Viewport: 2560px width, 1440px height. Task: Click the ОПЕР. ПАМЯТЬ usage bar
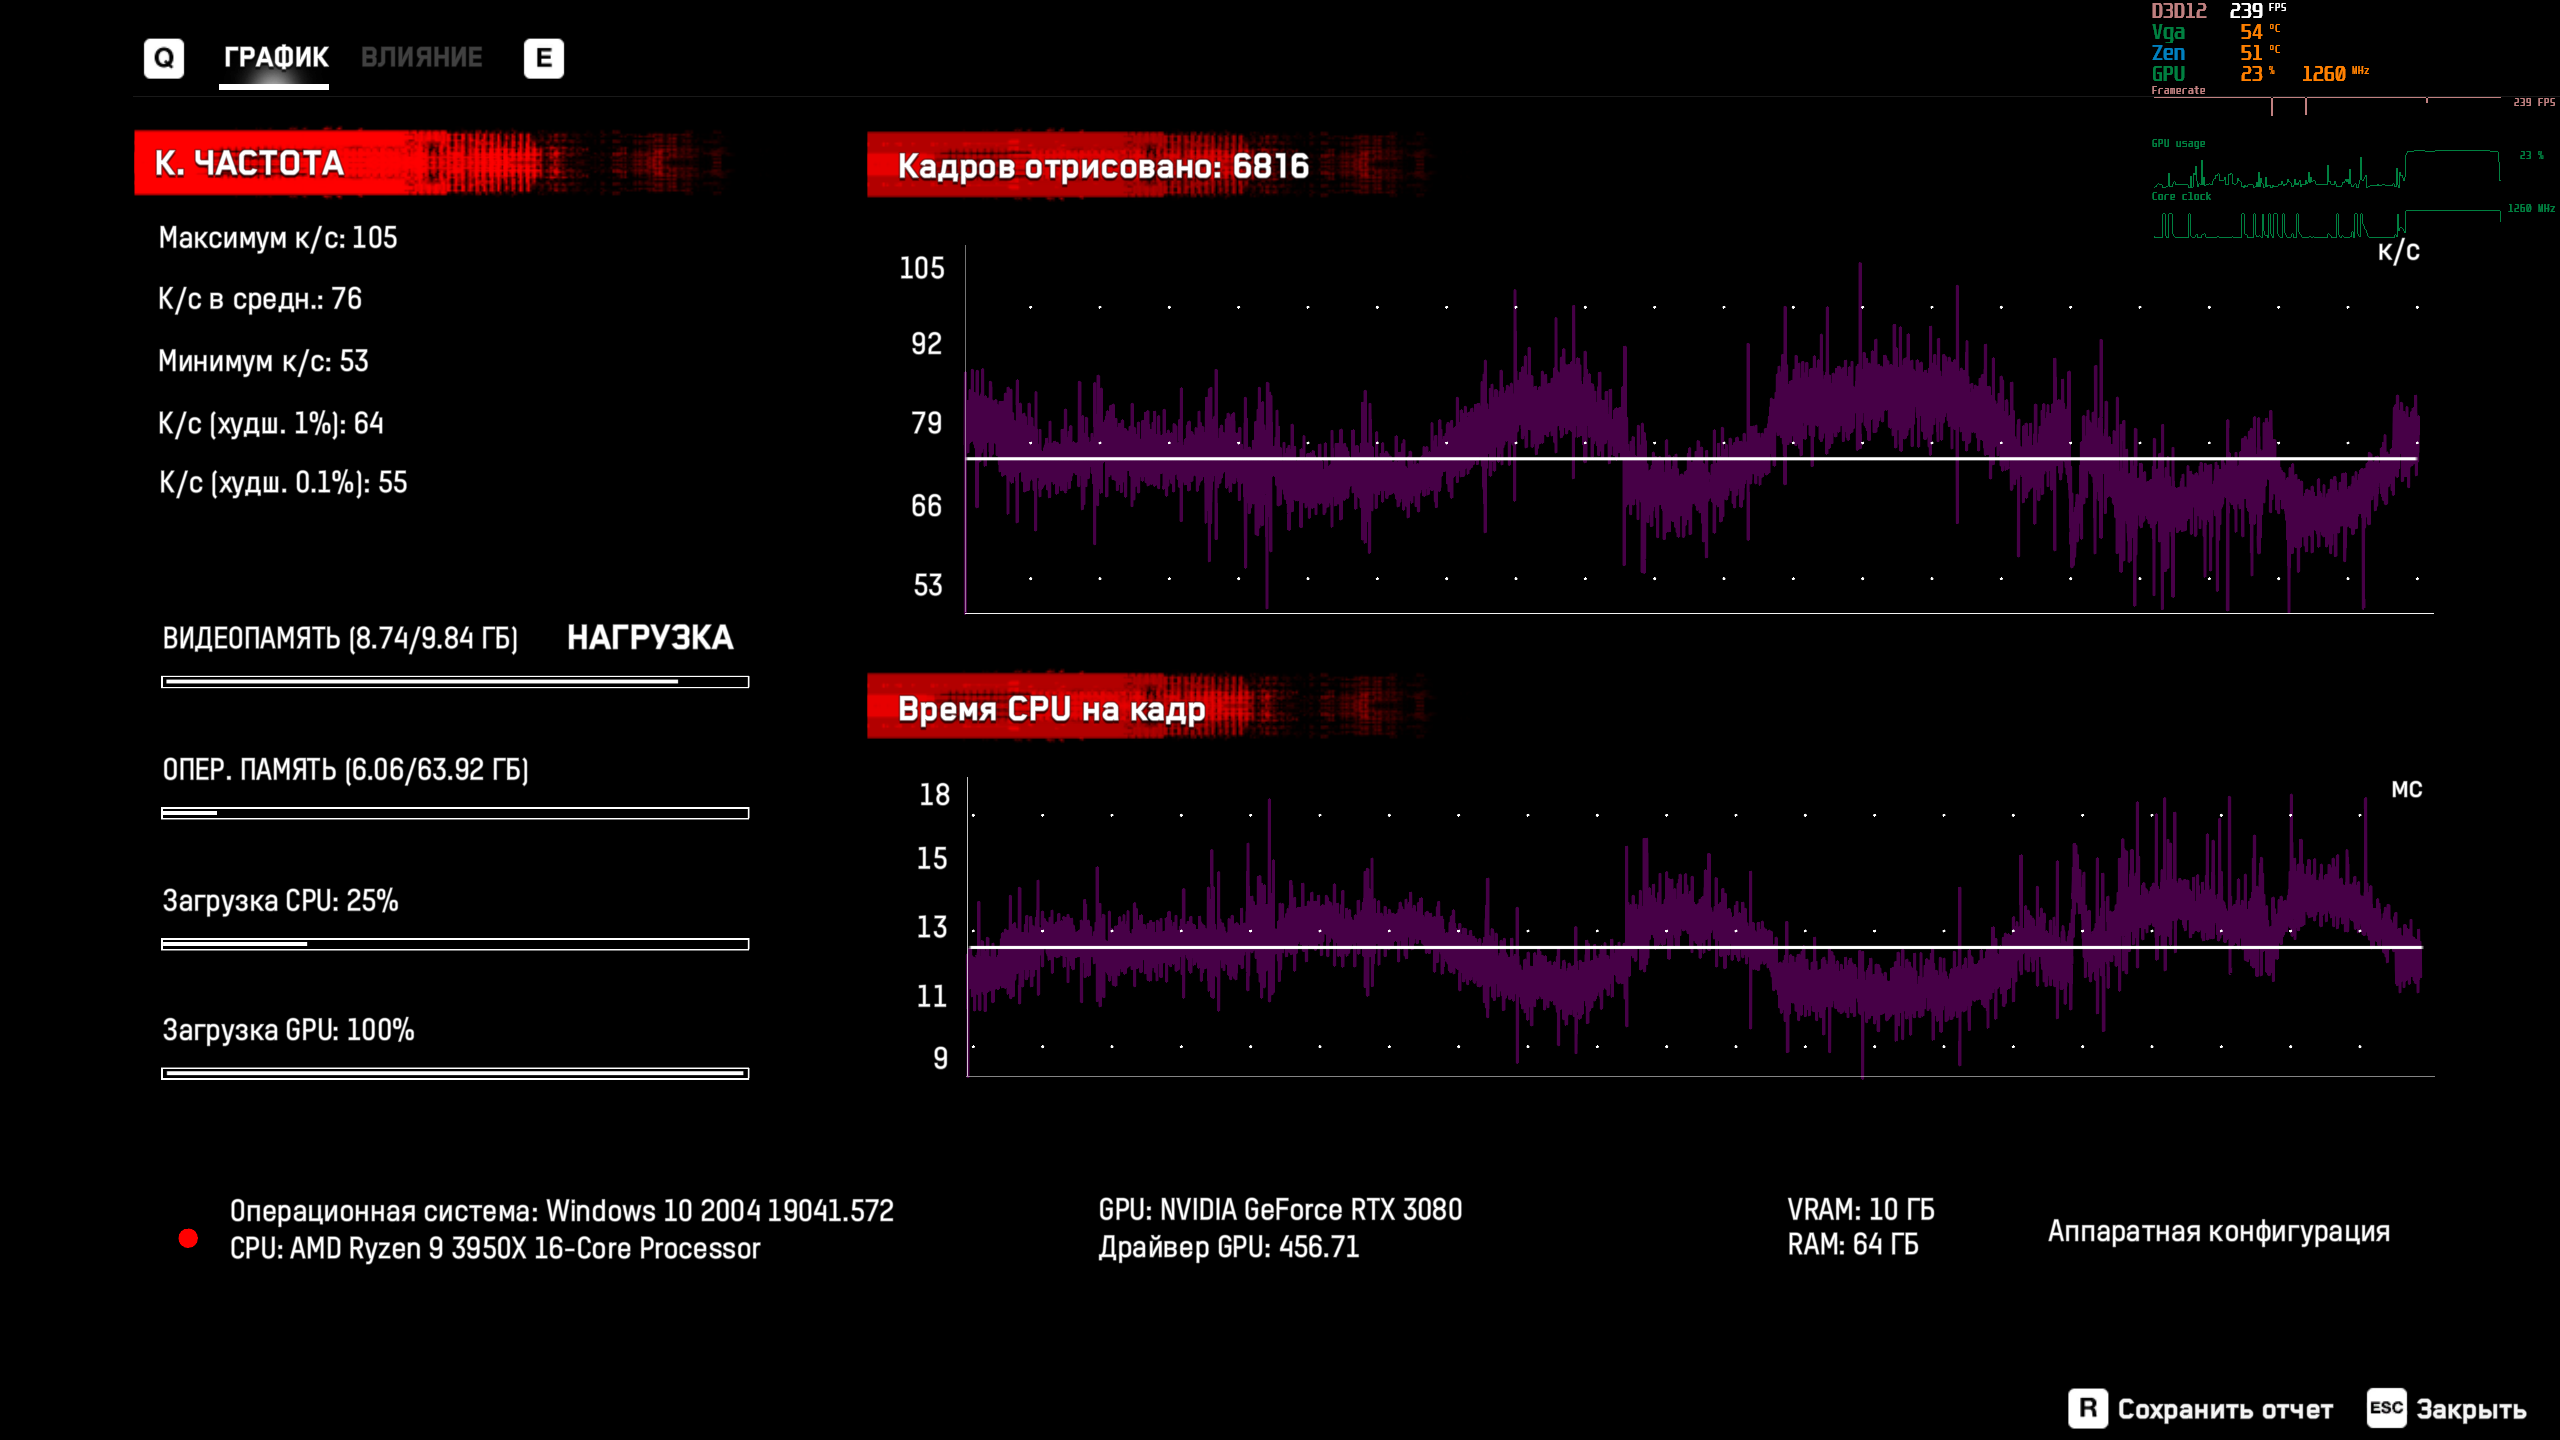(455, 813)
